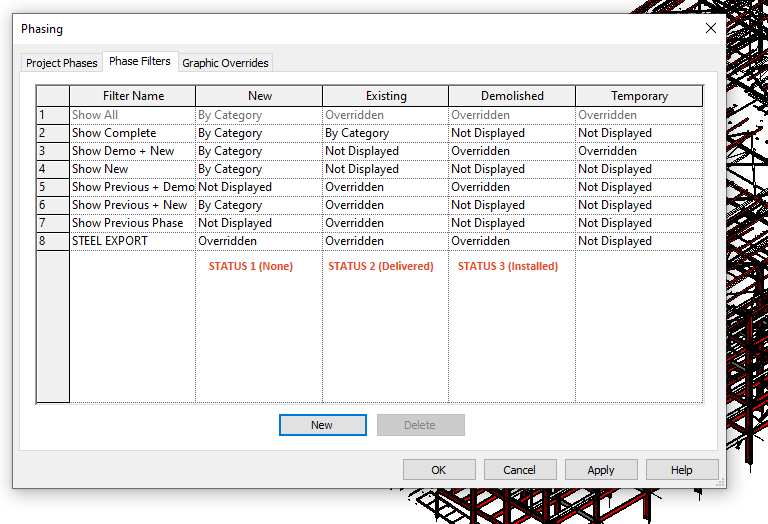Open Existing setting for Show New
The image size is (768, 524).
pyautogui.click(x=385, y=169)
